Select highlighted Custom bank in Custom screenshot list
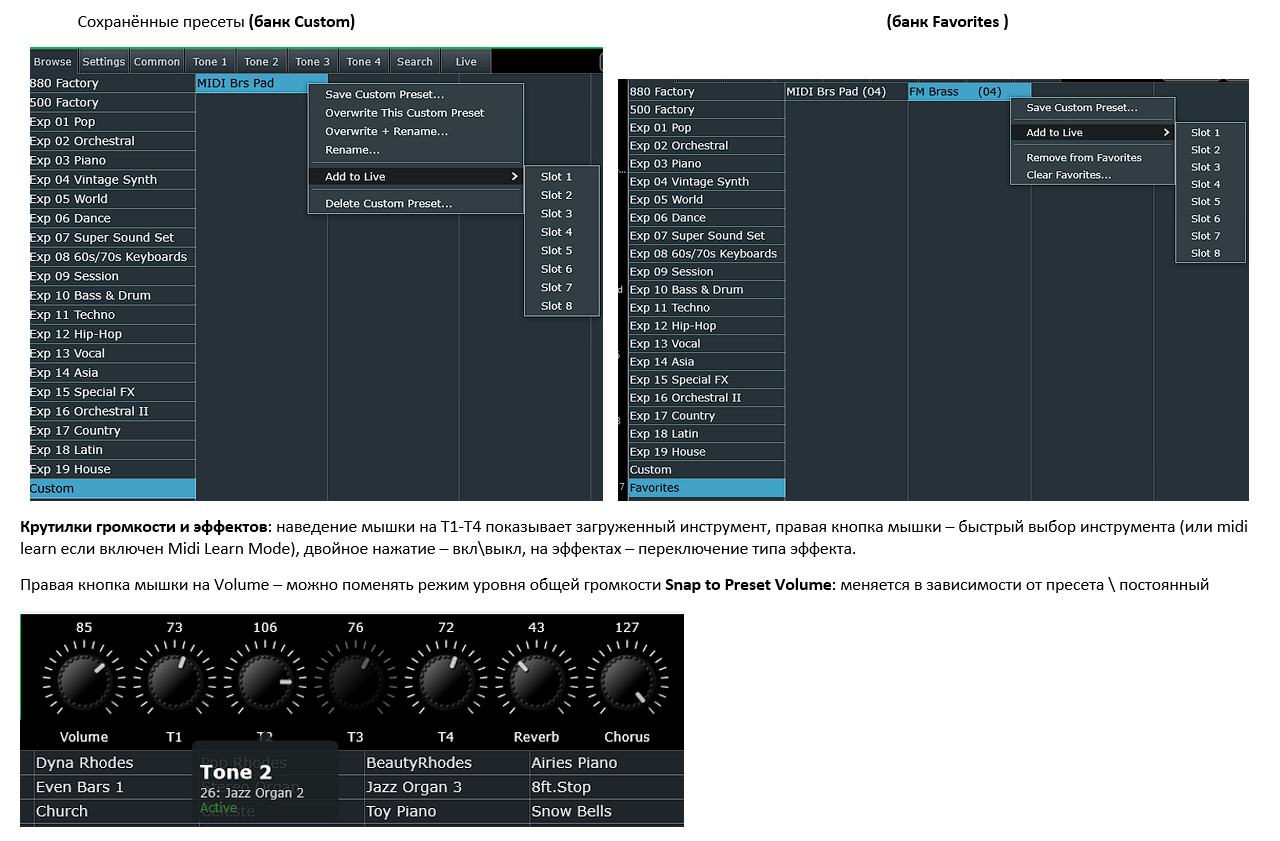 pyautogui.click(x=113, y=489)
